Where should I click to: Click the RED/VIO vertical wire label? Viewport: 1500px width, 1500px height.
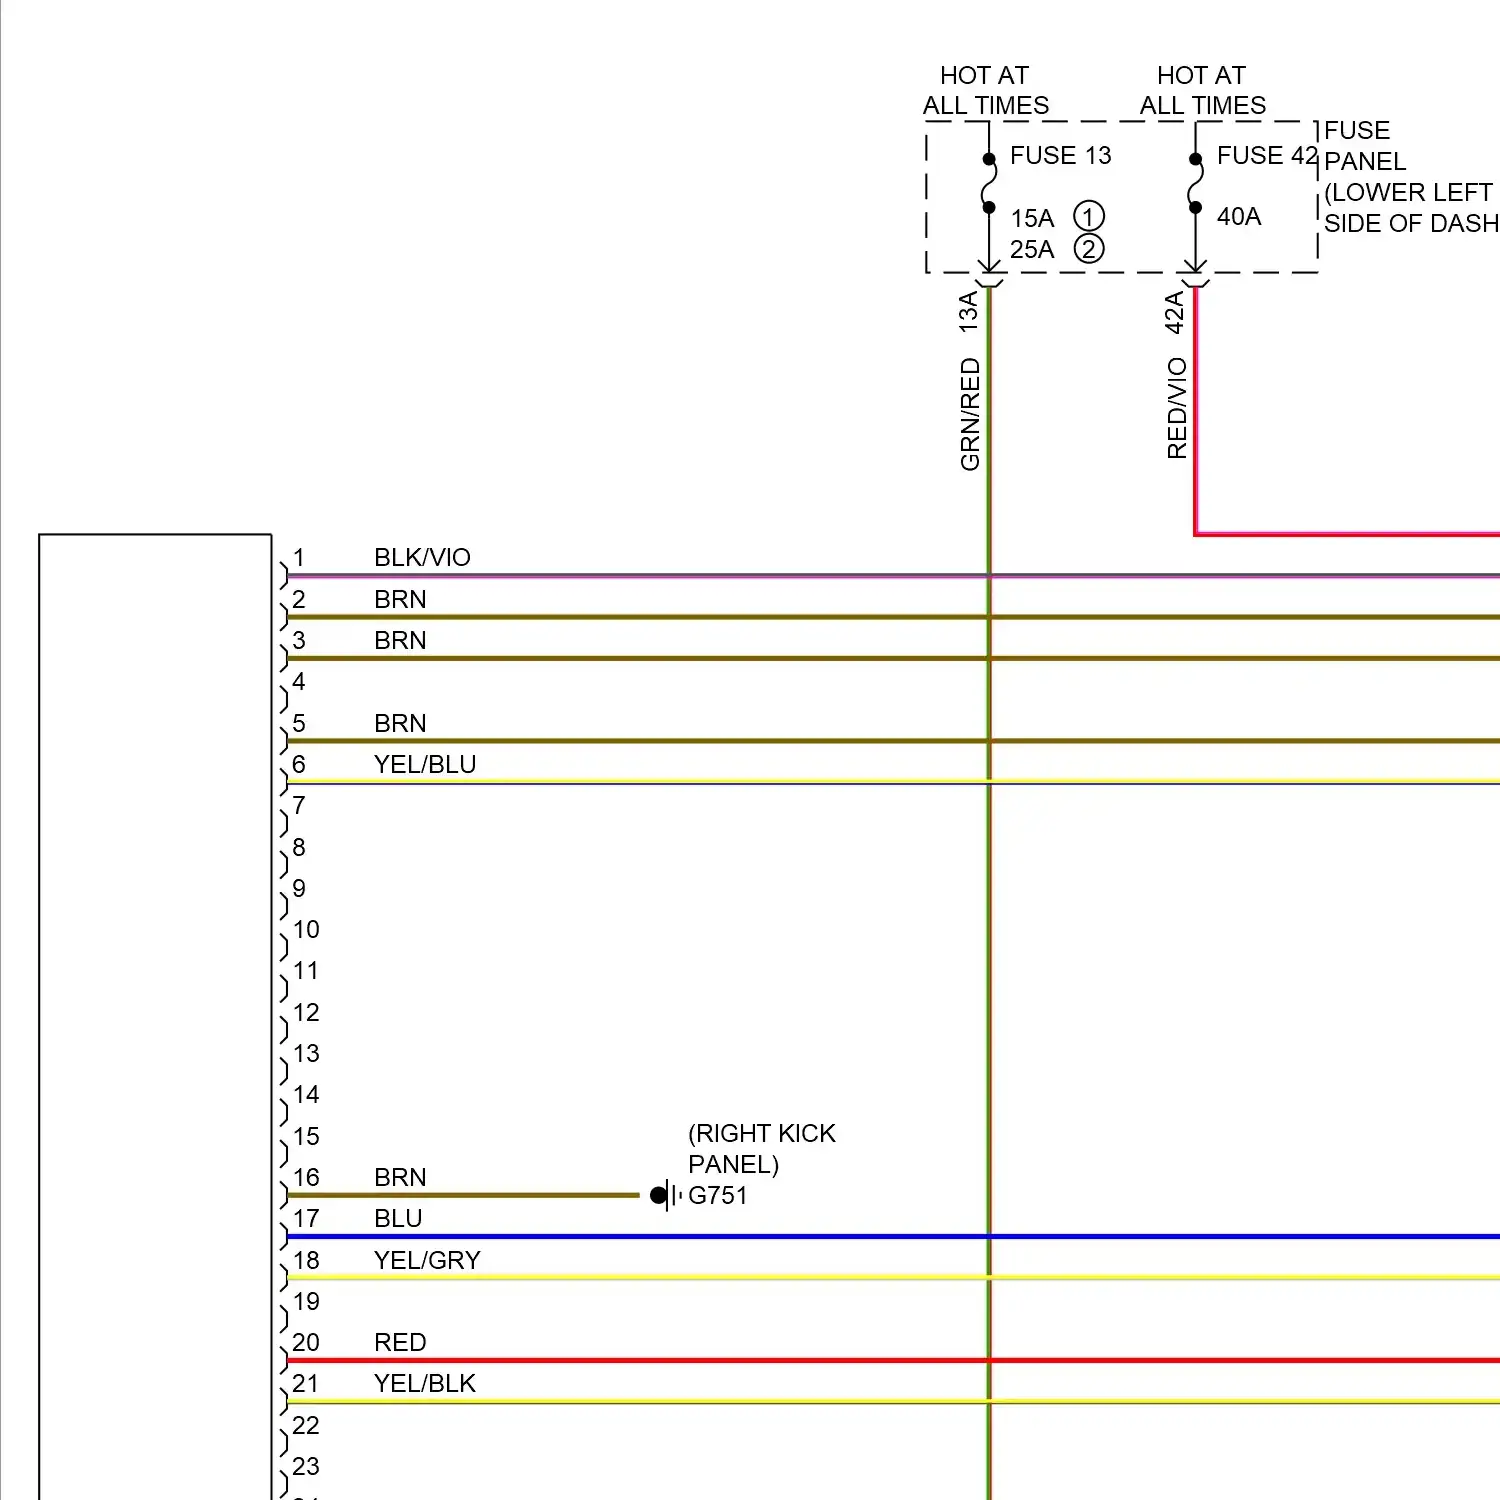point(1177,408)
